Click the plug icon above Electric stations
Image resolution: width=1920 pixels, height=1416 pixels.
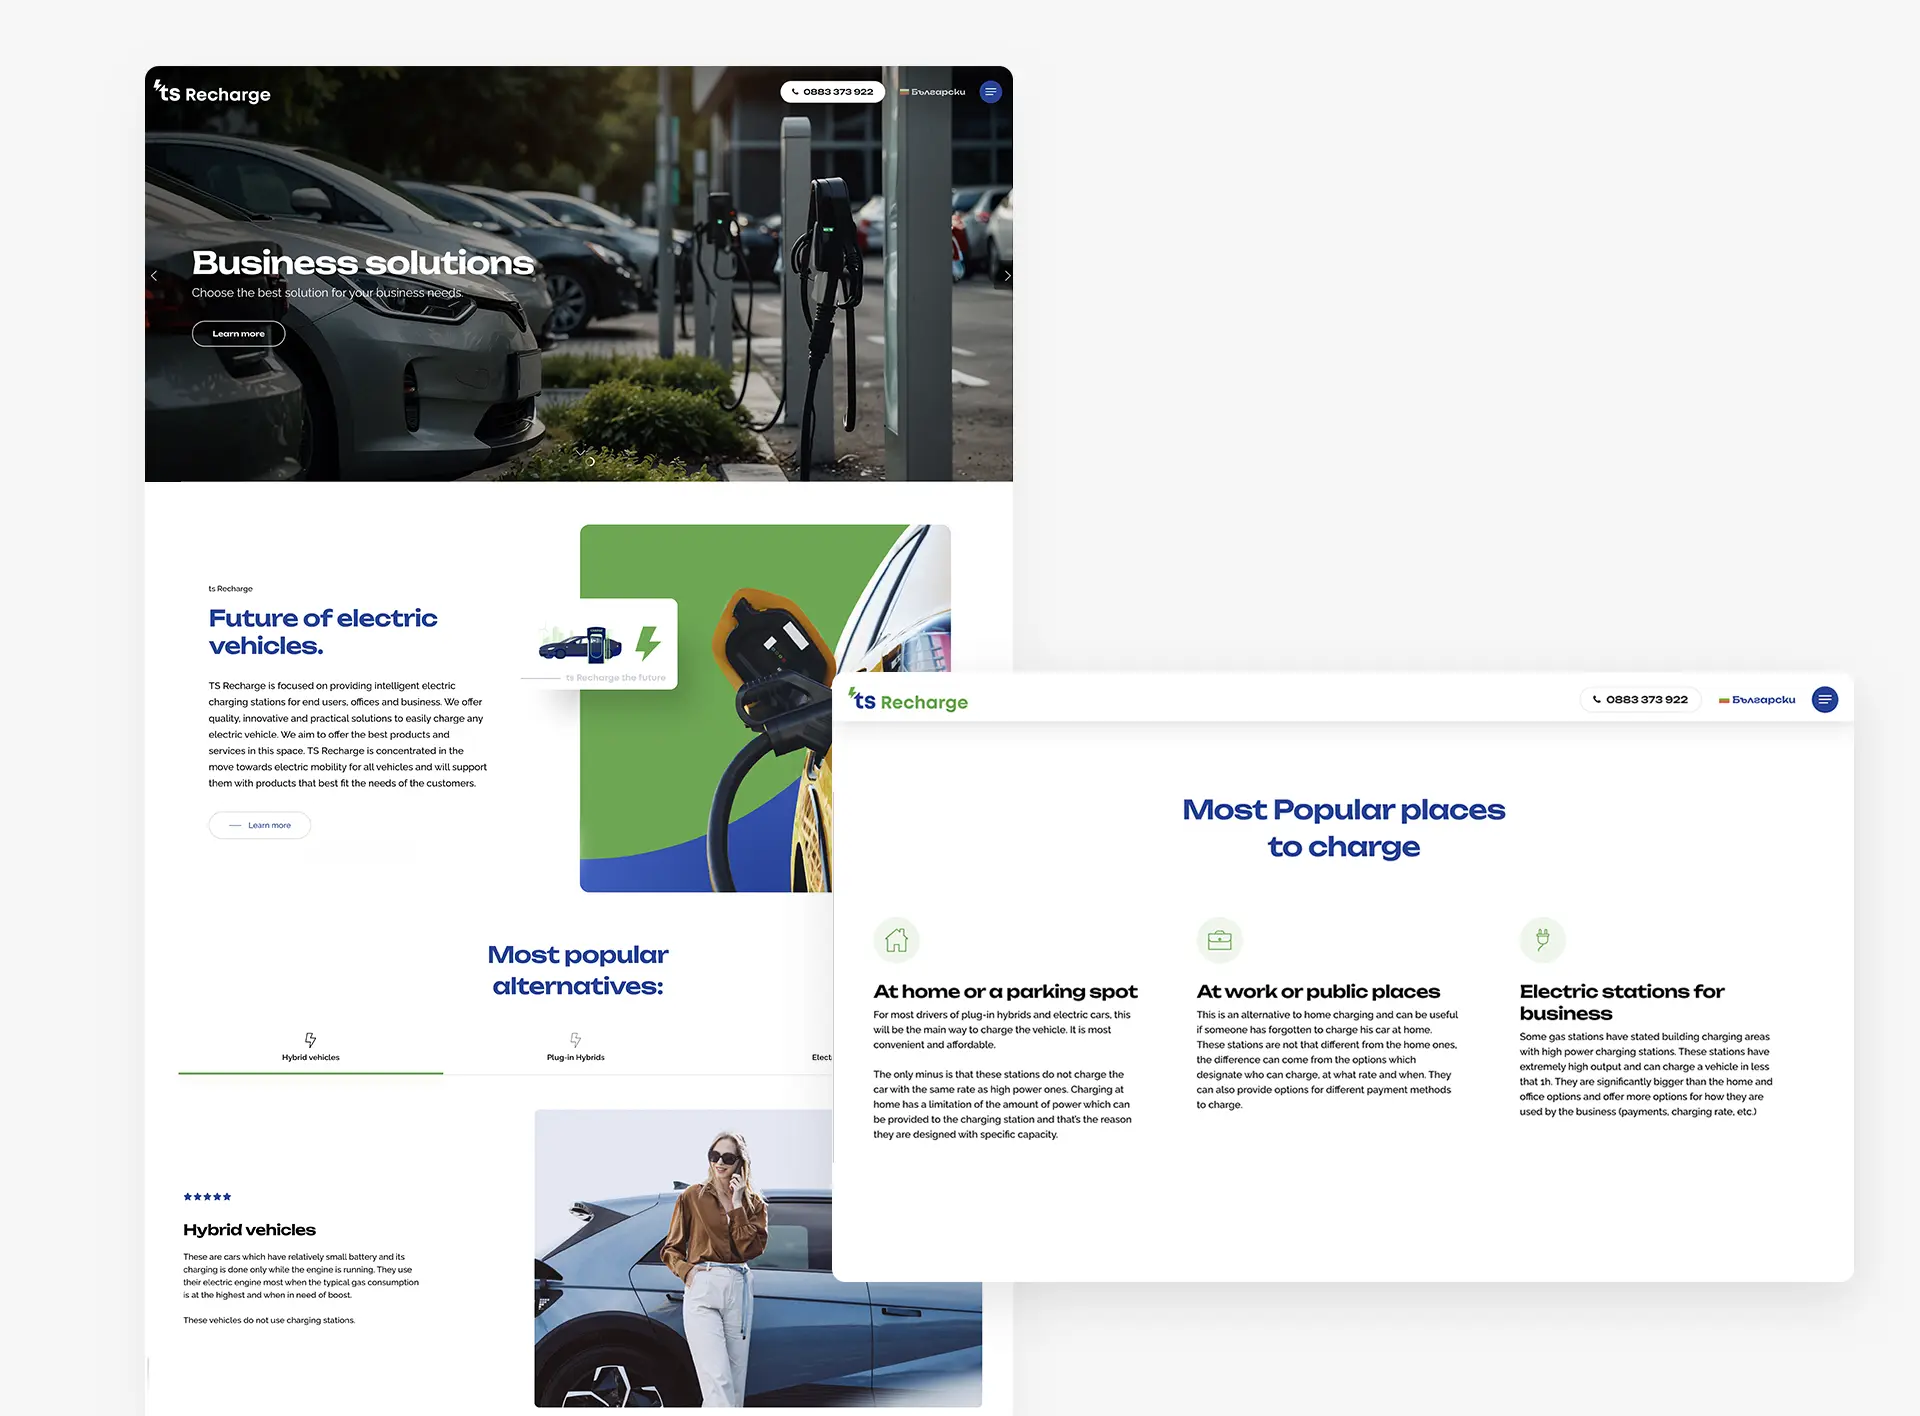1542,940
